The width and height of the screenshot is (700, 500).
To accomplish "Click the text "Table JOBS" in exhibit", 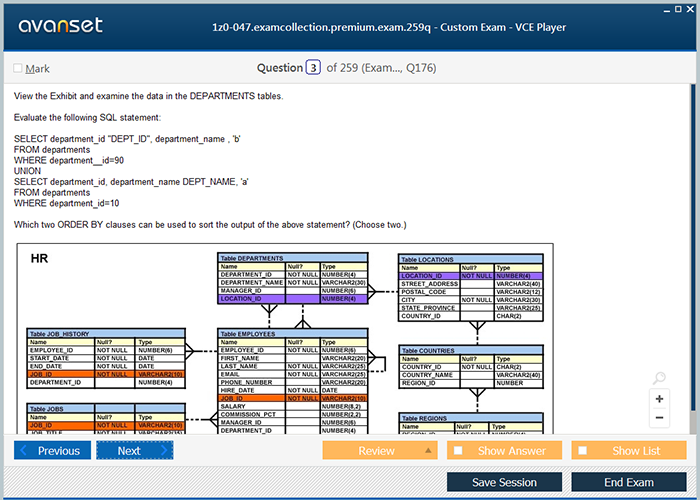I will tap(46, 409).
